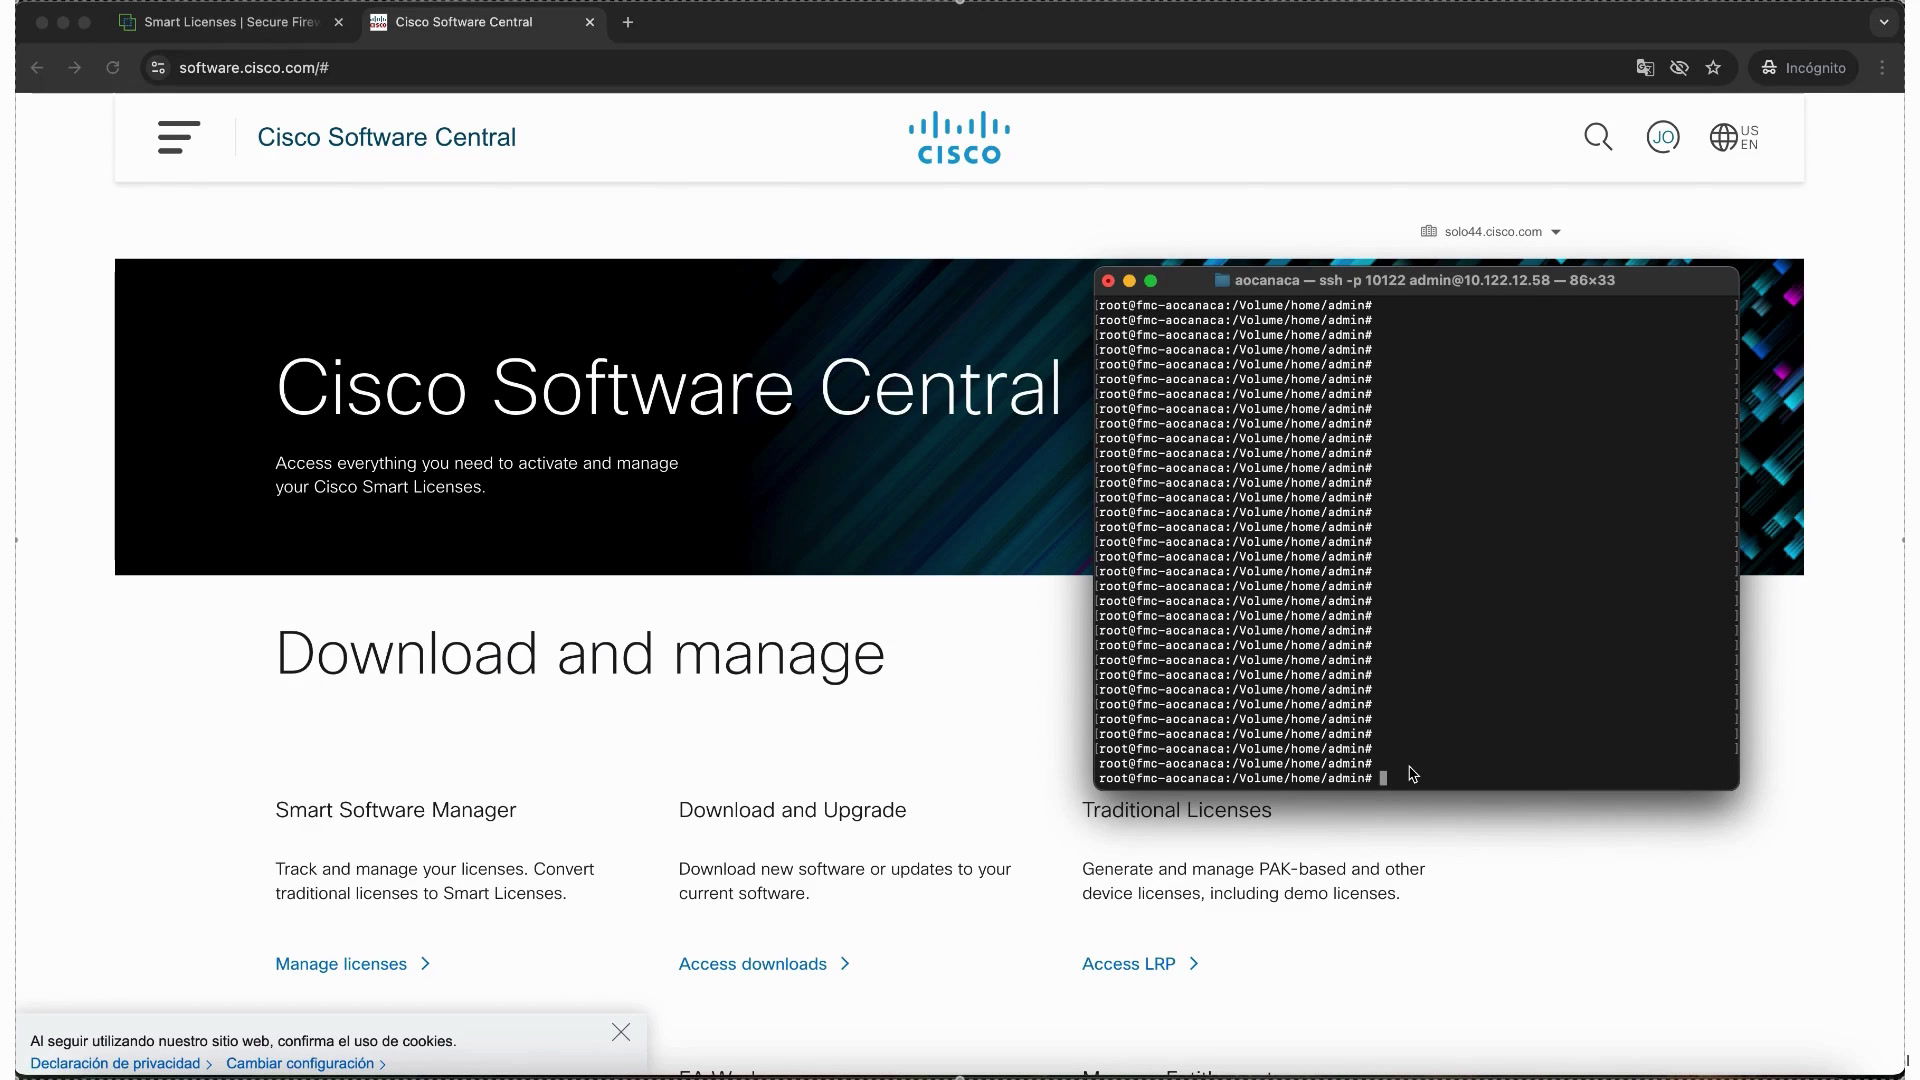
Task: Dismiss the cookie notice with X
Action: coord(621,1032)
